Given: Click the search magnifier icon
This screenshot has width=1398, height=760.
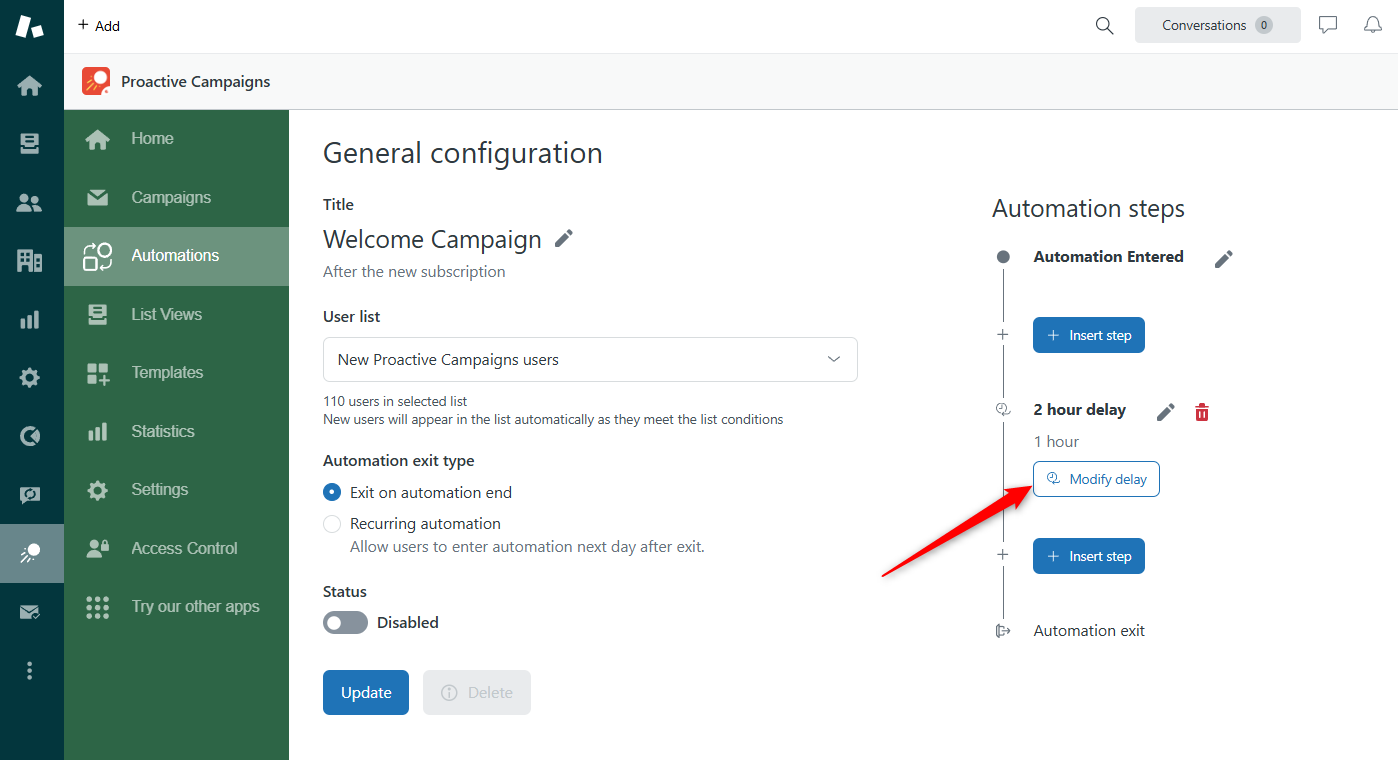Looking at the screenshot, I should (1104, 26).
